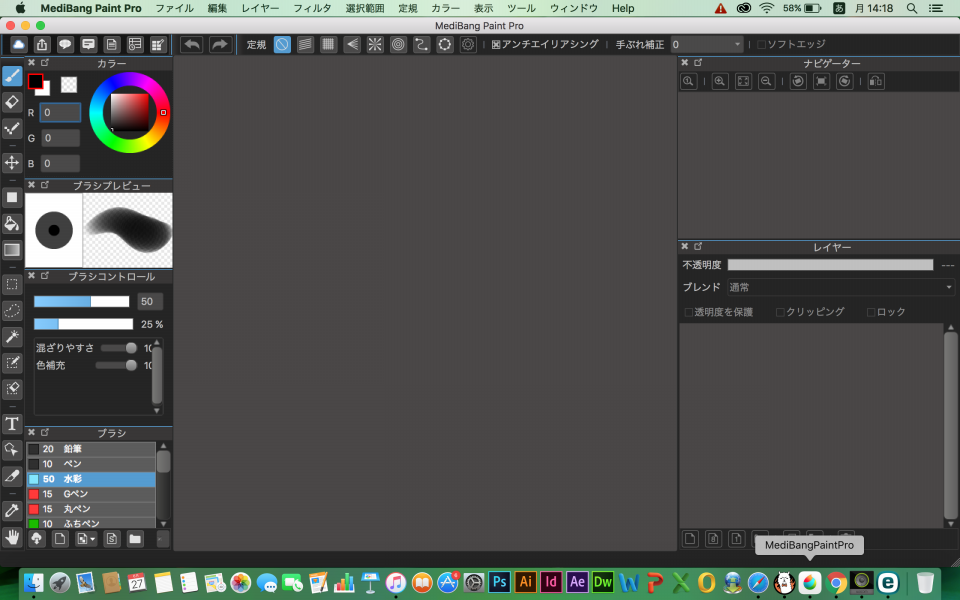Enable the クリッピング checkbox

pyautogui.click(x=780, y=312)
